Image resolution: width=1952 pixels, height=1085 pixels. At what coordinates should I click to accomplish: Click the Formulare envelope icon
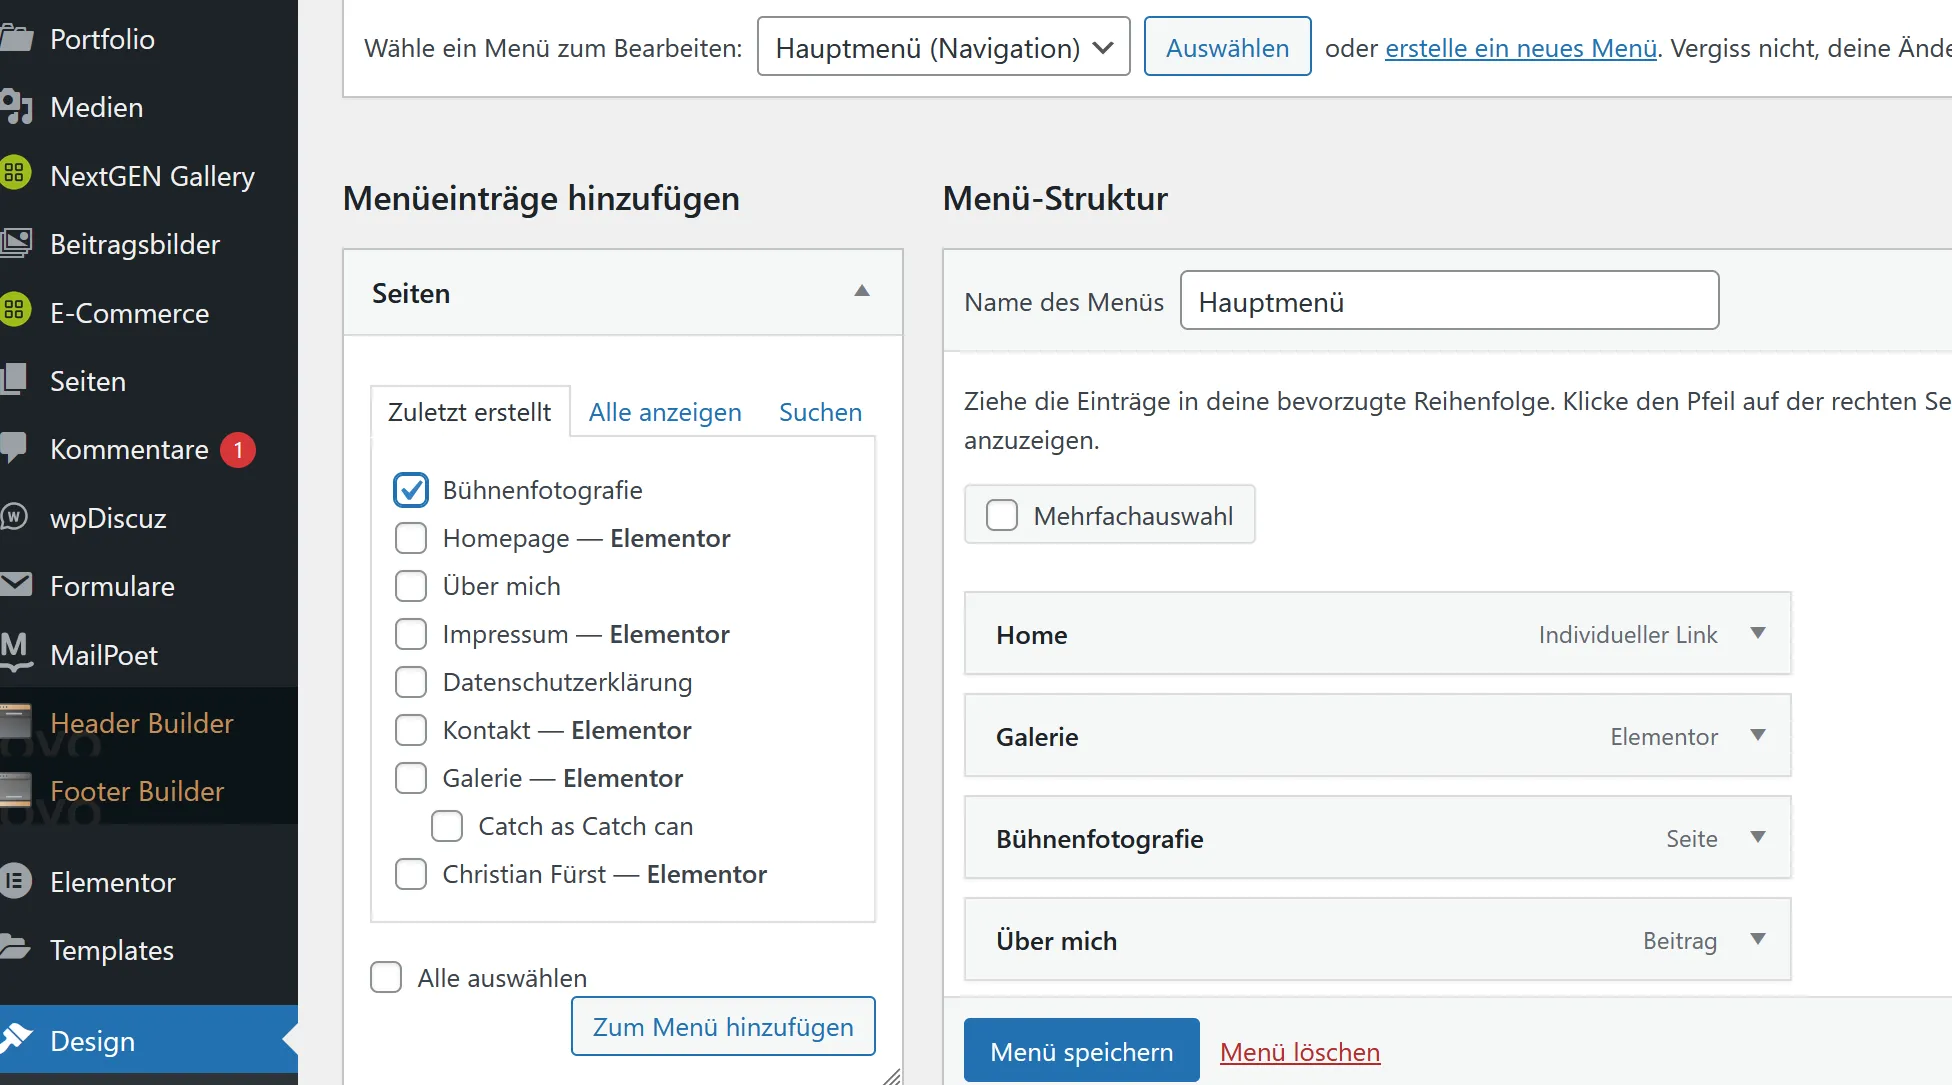click(16, 585)
